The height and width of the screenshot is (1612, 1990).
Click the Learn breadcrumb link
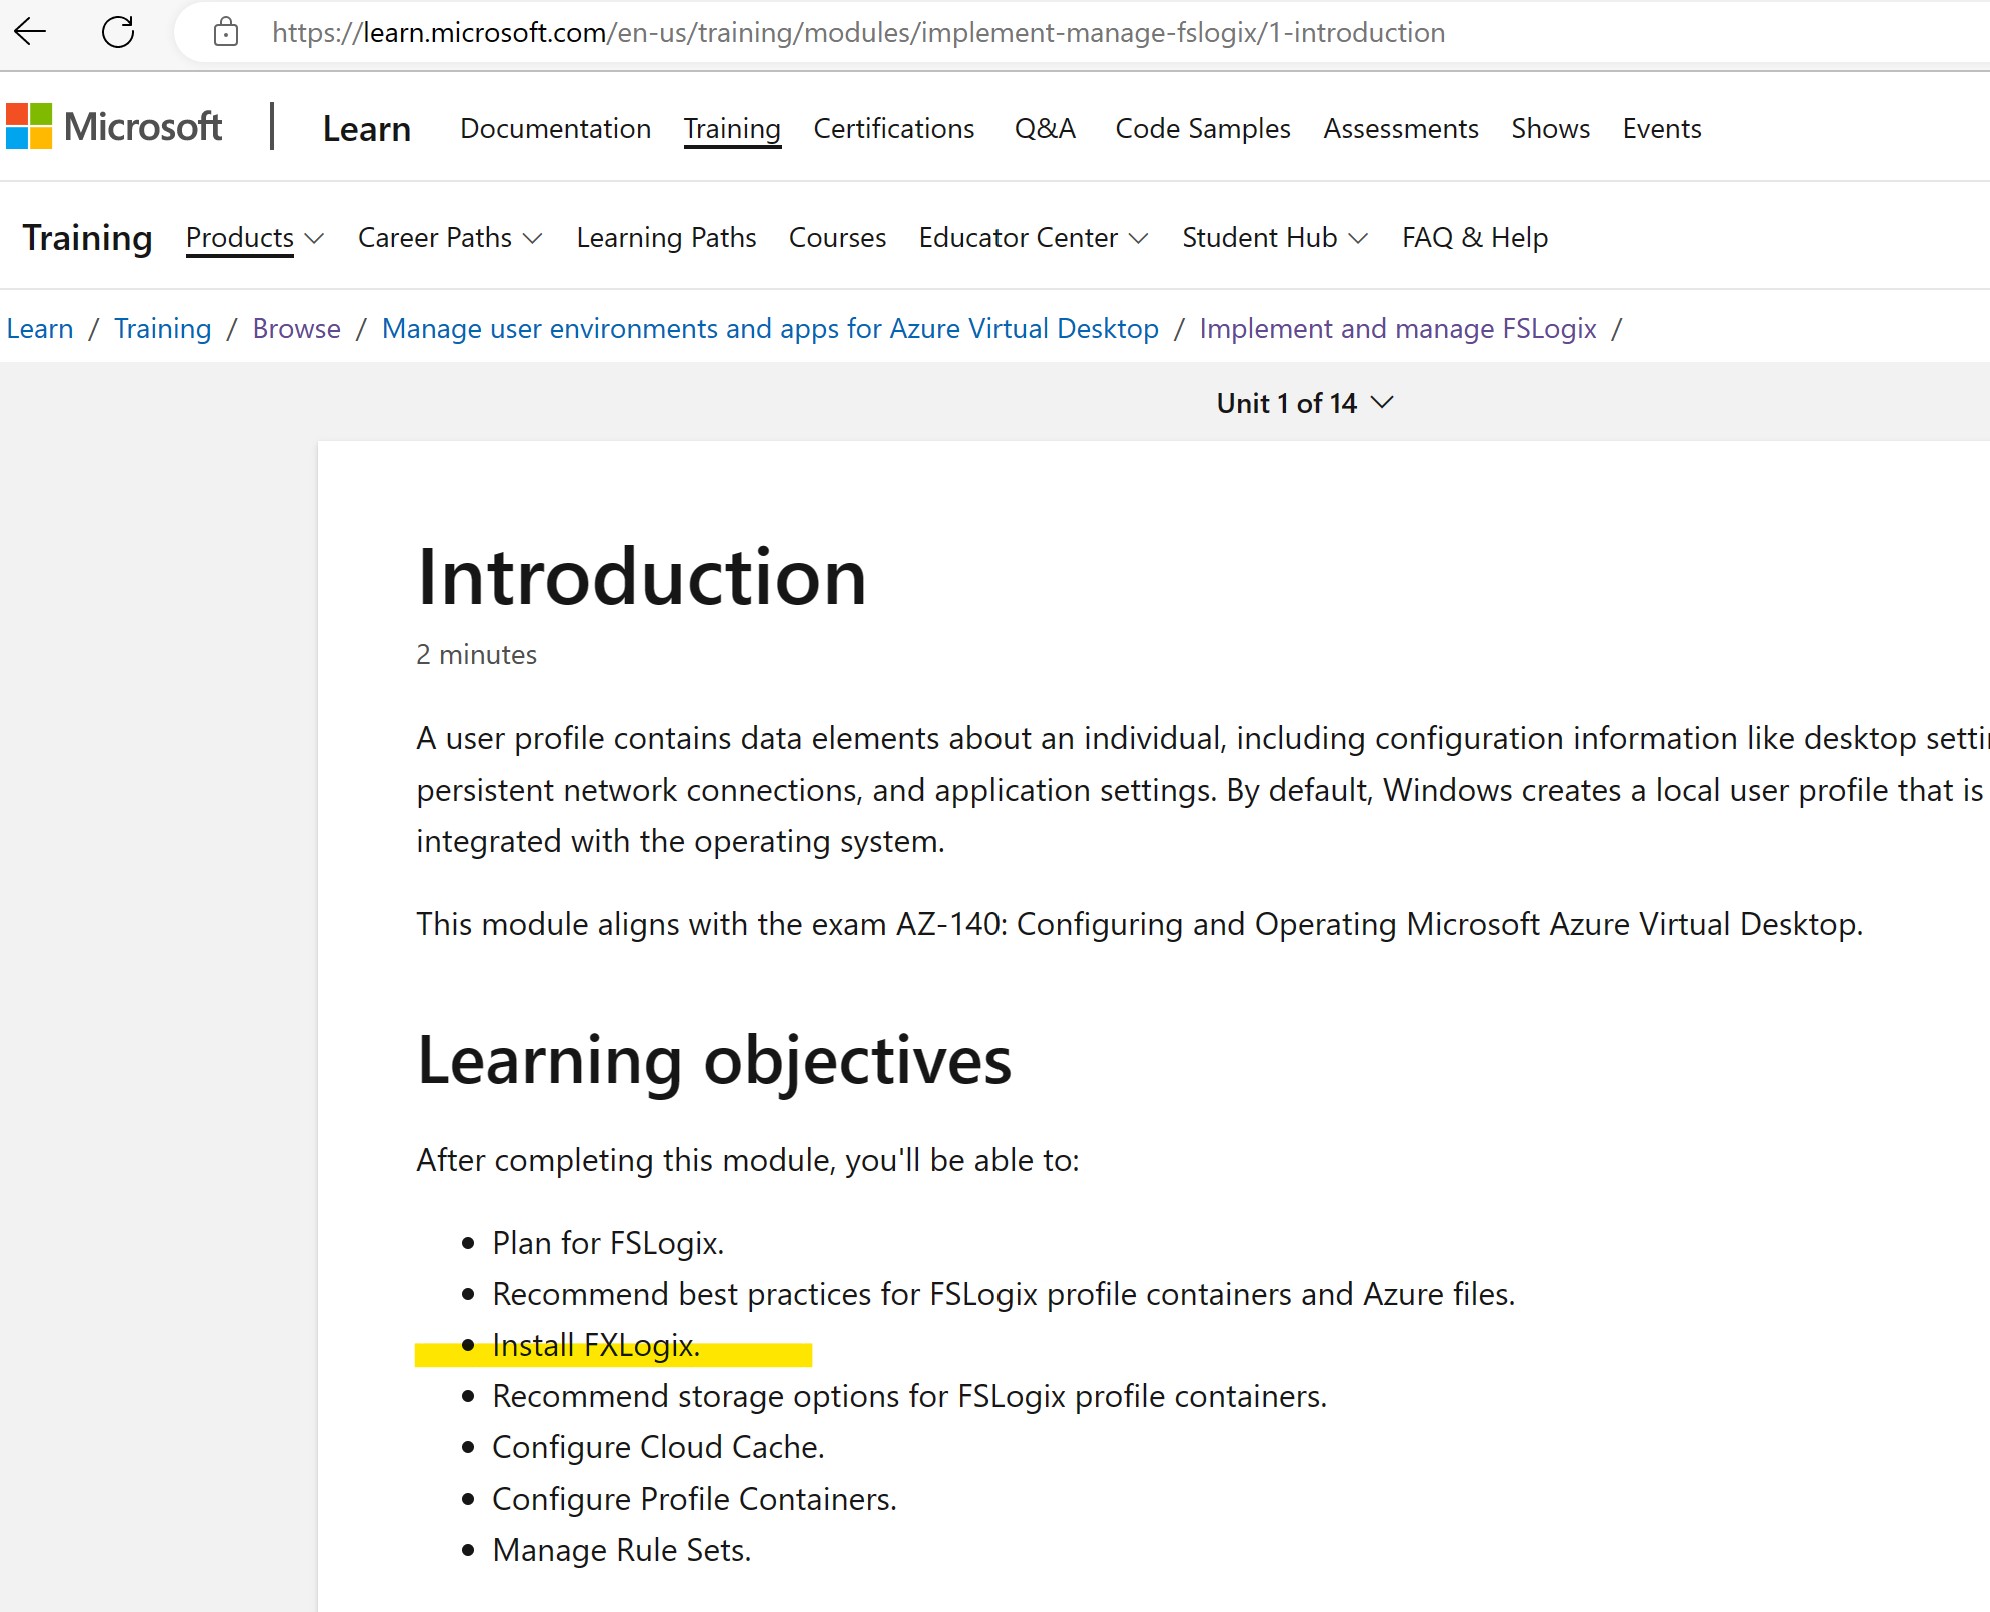(40, 328)
